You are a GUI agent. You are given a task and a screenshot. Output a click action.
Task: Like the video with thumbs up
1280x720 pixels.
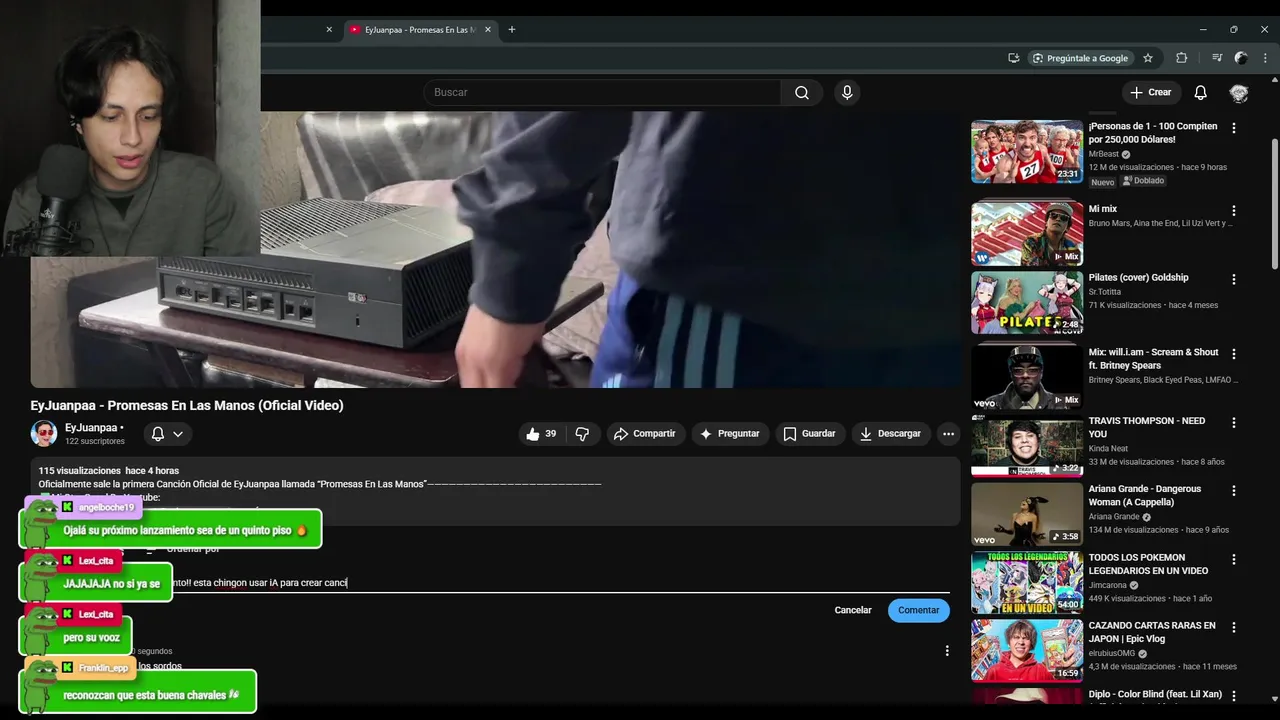541,434
